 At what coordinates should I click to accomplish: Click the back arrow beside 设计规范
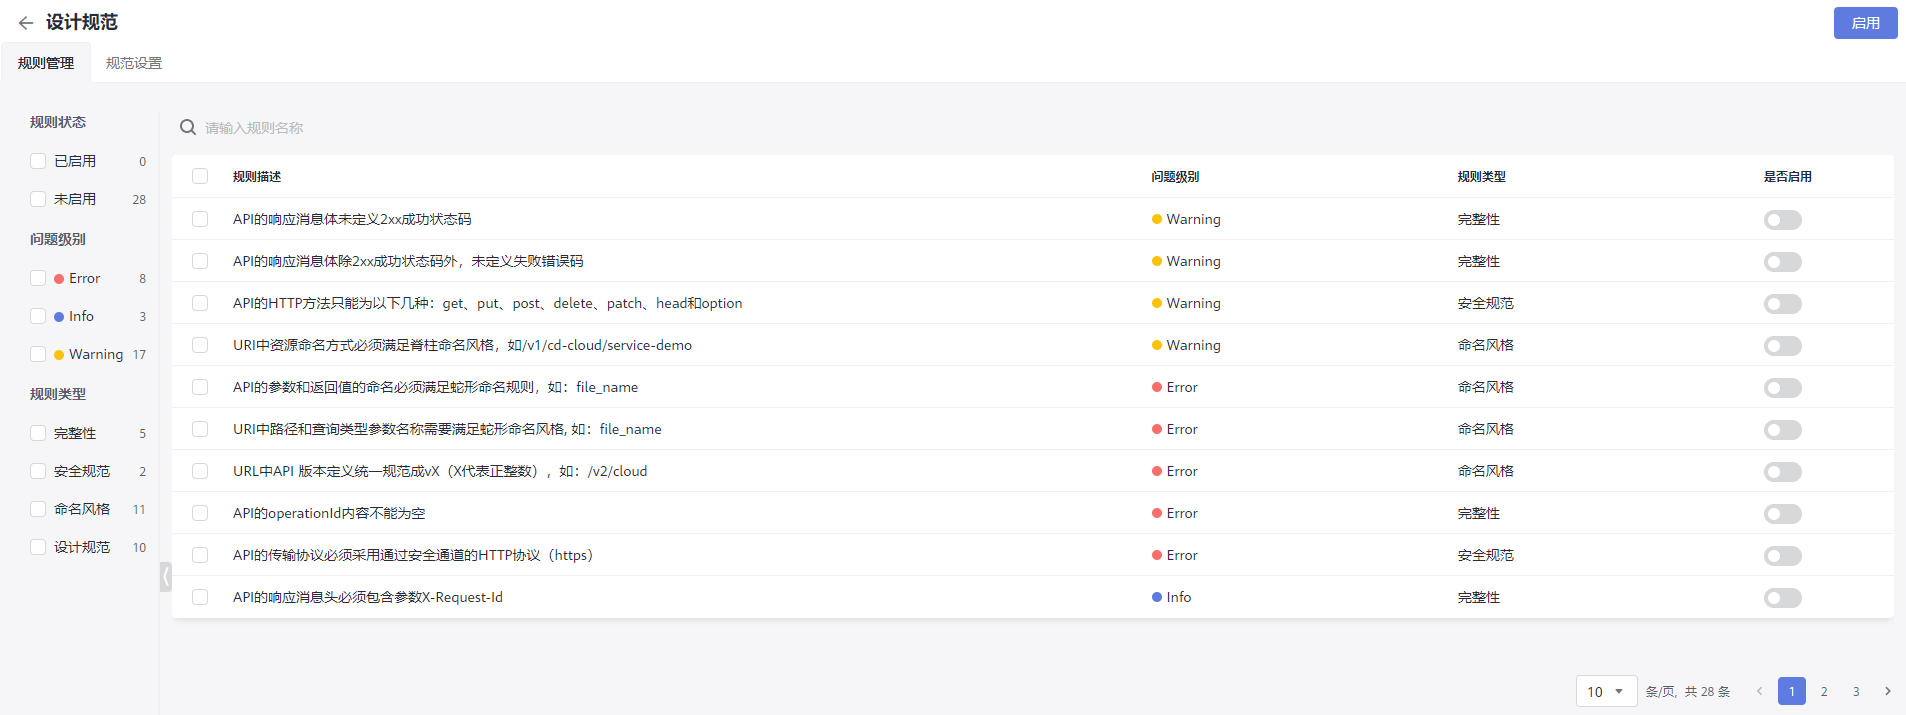pyautogui.click(x=26, y=23)
